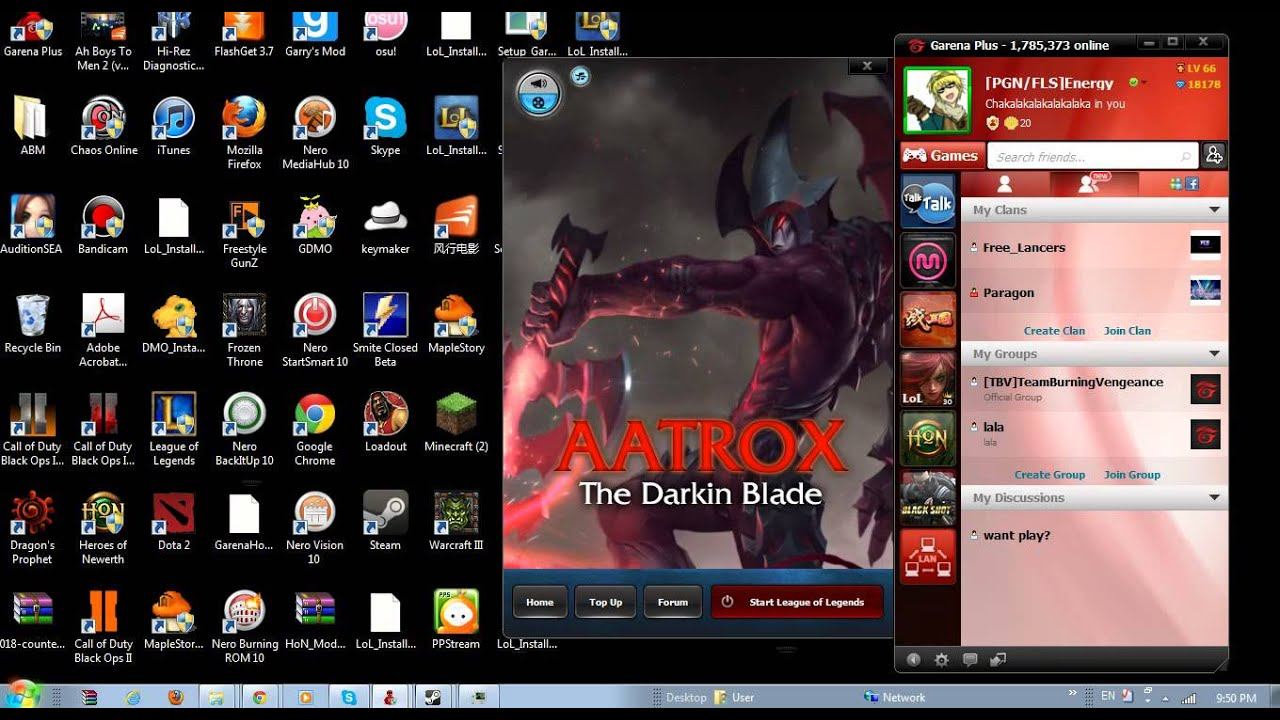Screen dimensions: 1280x720
Task: Open the Heroes of Newerth desktop icon
Action: point(103,528)
